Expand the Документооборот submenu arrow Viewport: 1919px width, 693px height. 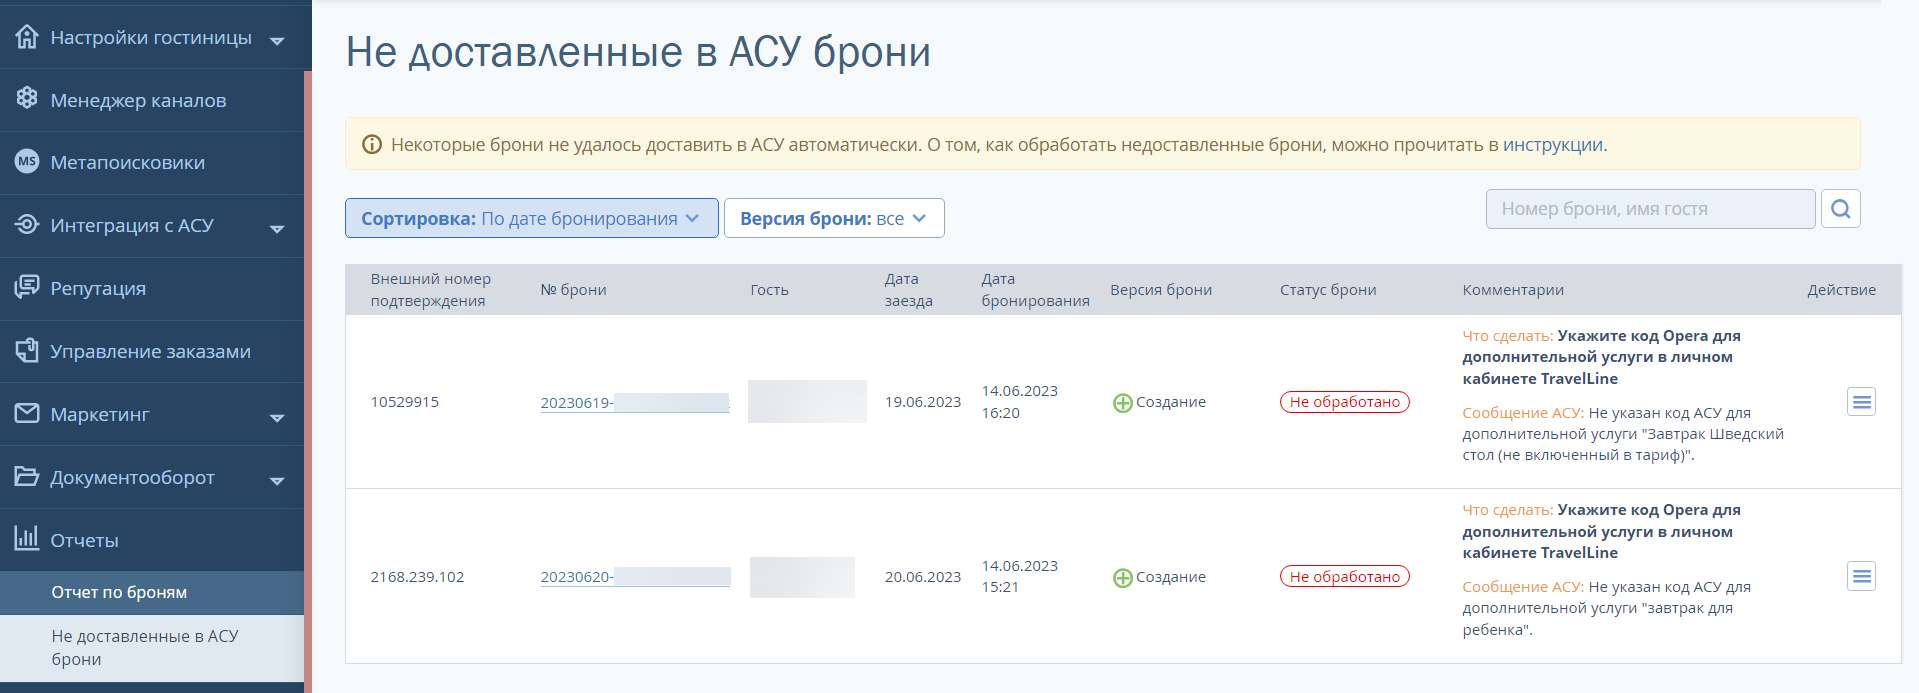277,481
